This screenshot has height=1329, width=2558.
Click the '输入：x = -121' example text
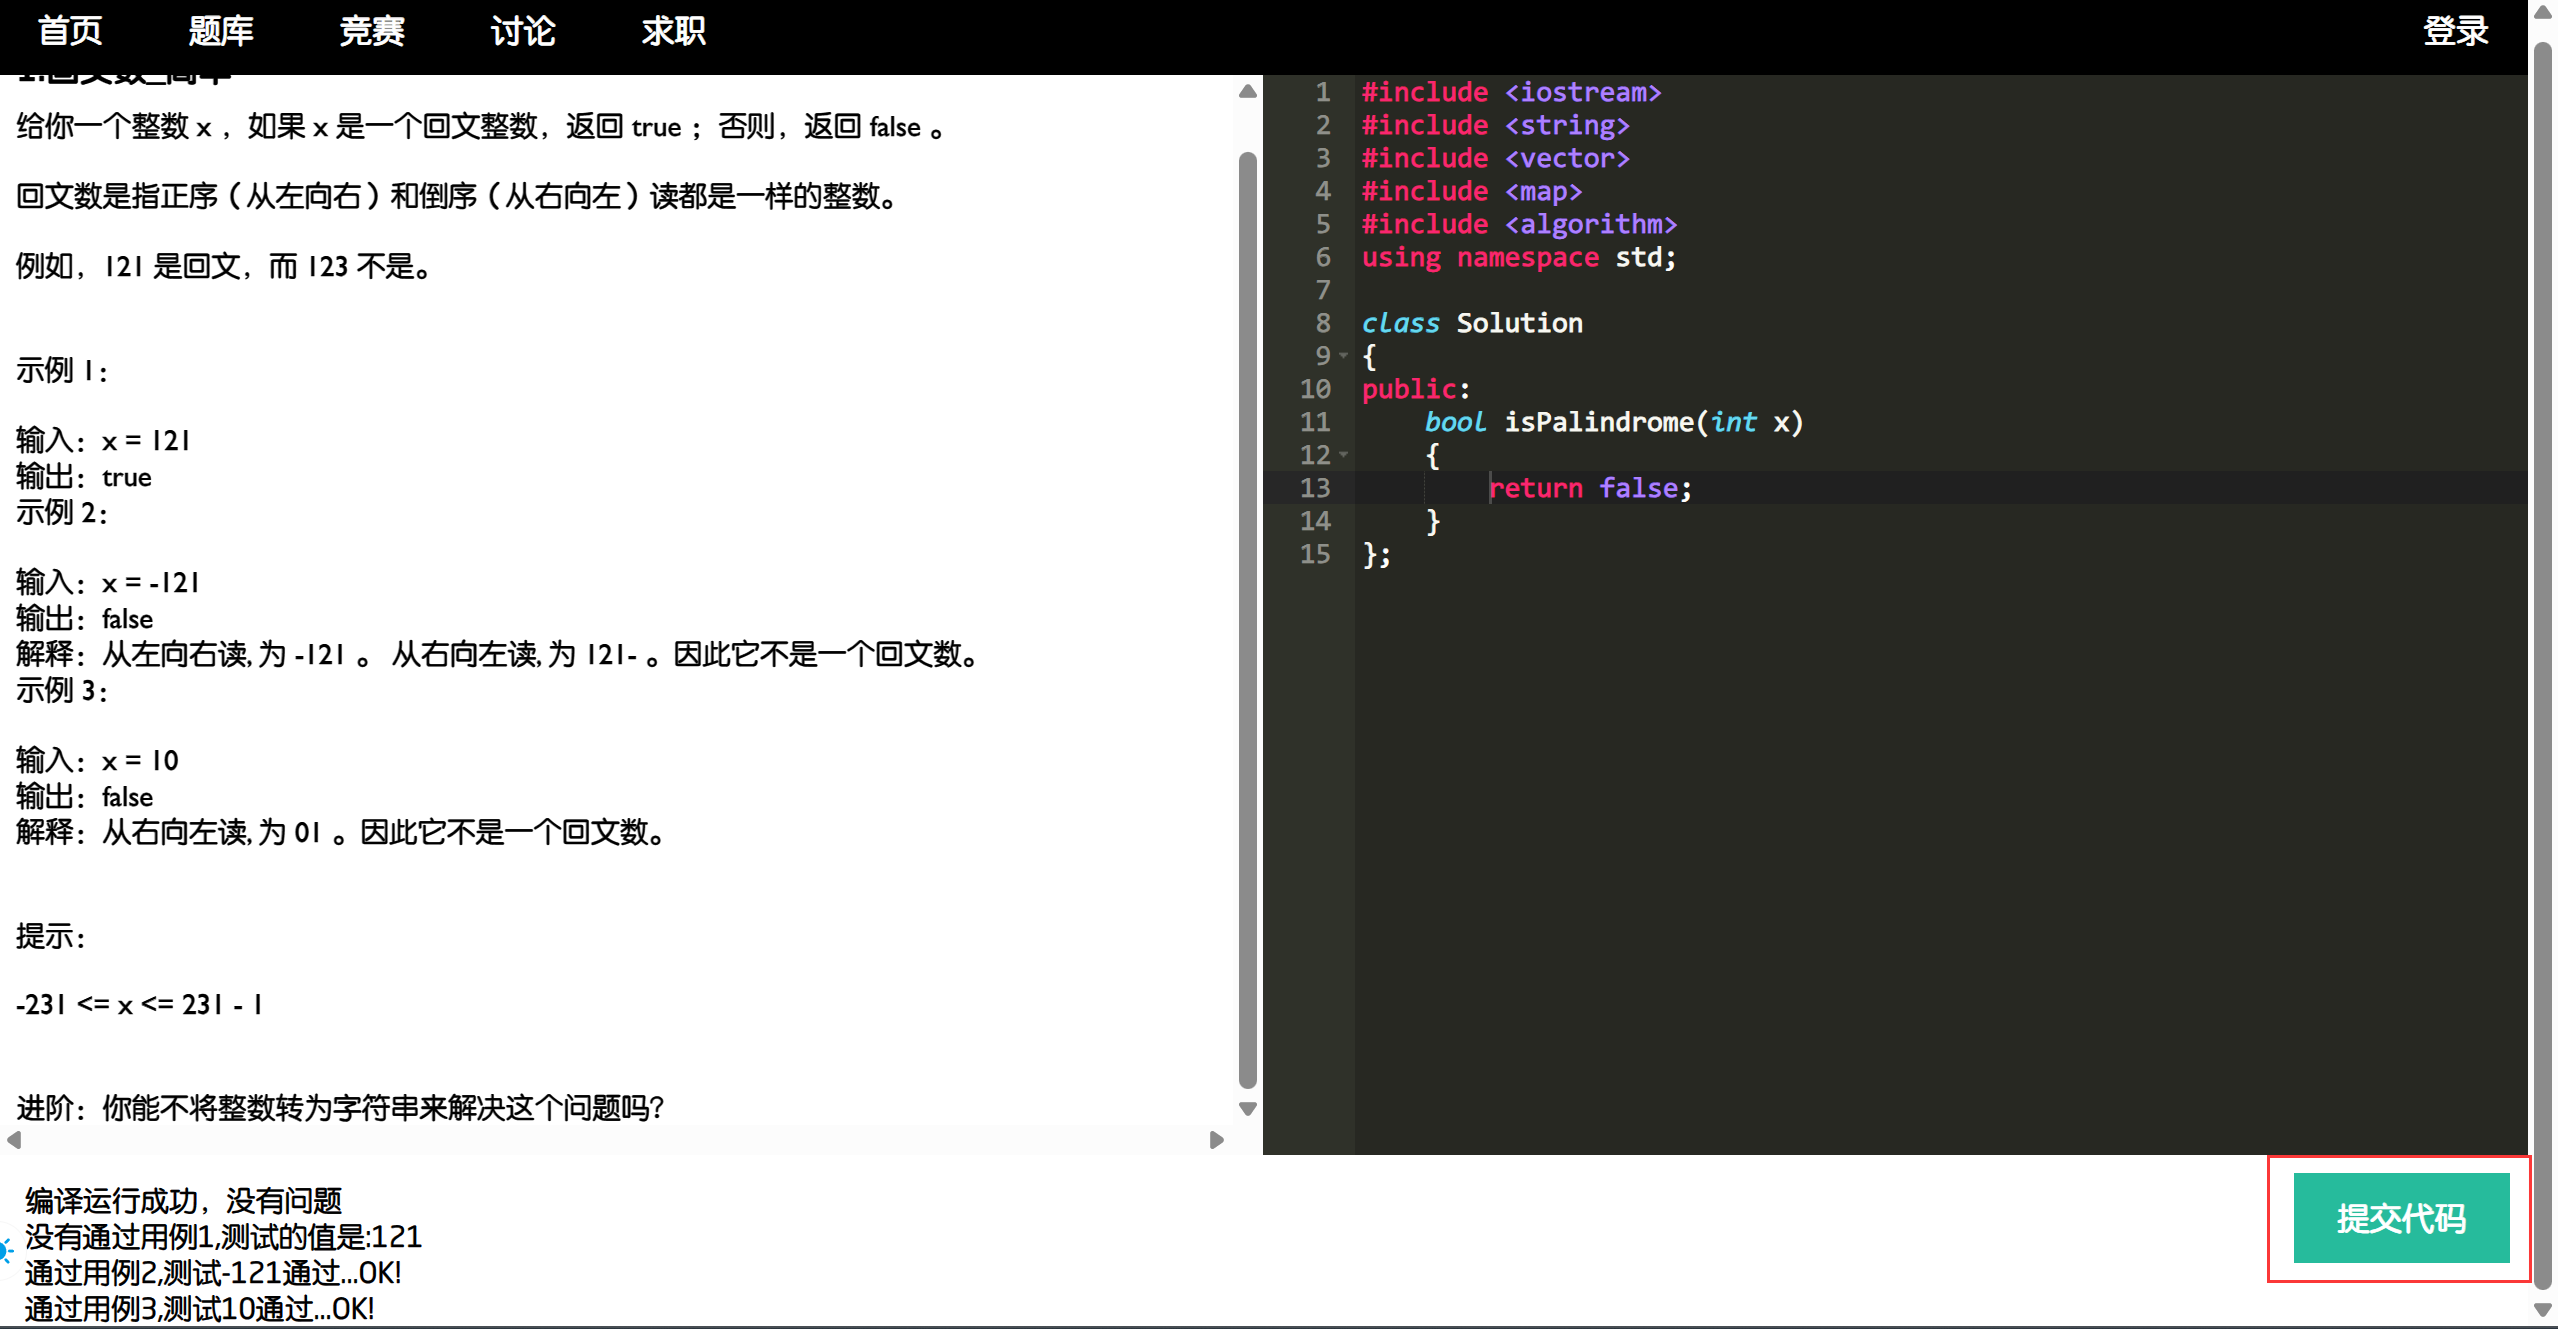[x=108, y=582]
